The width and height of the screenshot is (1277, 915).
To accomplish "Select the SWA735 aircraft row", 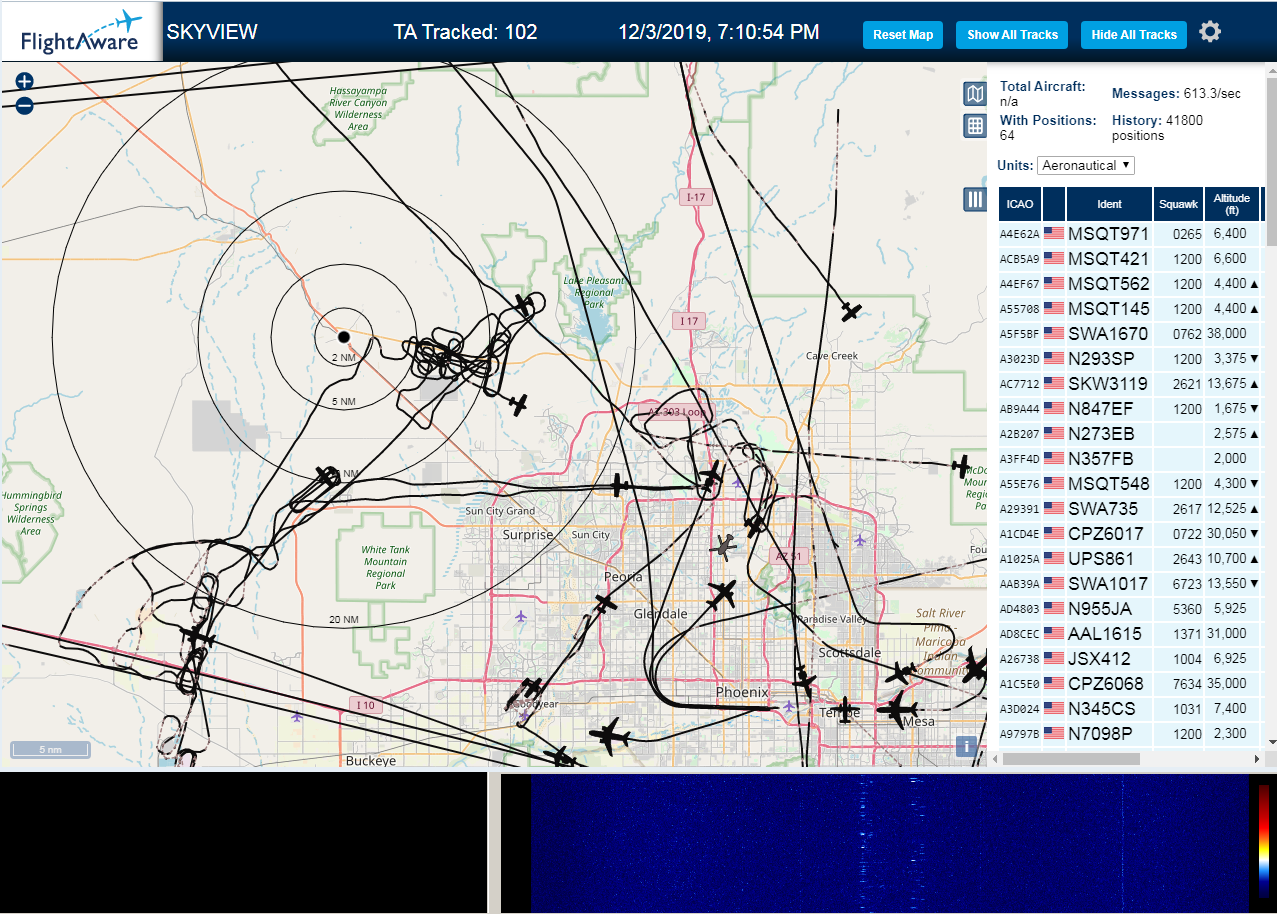I will click(1131, 508).
